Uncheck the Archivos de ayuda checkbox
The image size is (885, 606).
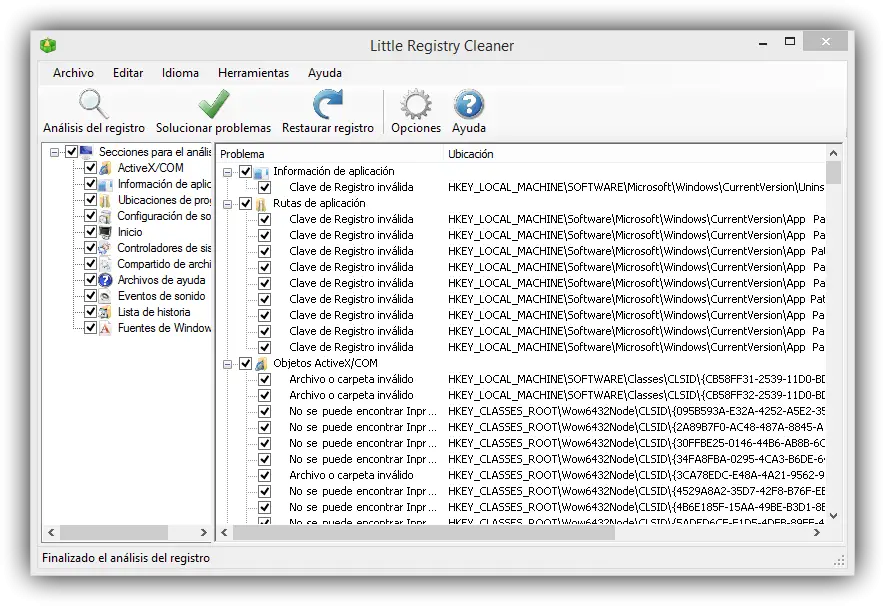(90, 279)
